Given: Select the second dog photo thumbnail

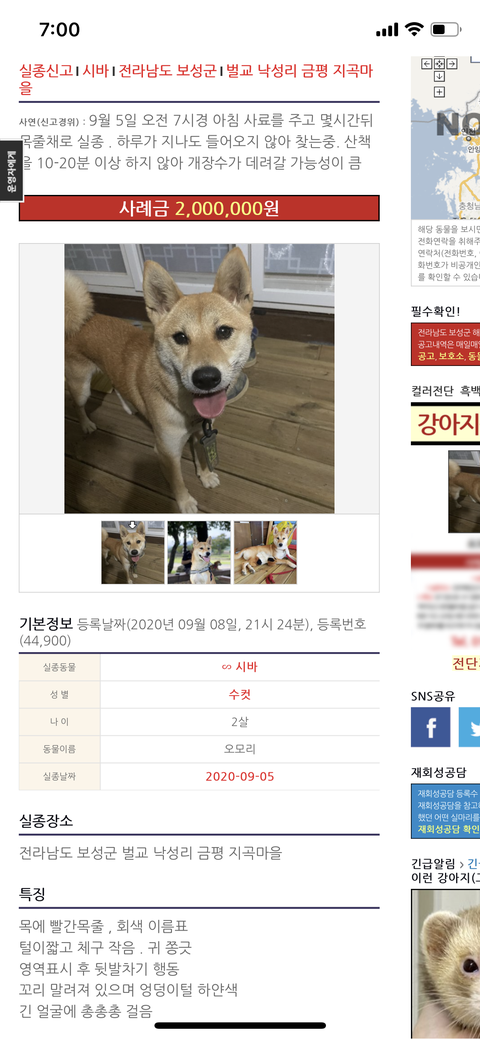Looking at the screenshot, I should [x=199, y=552].
